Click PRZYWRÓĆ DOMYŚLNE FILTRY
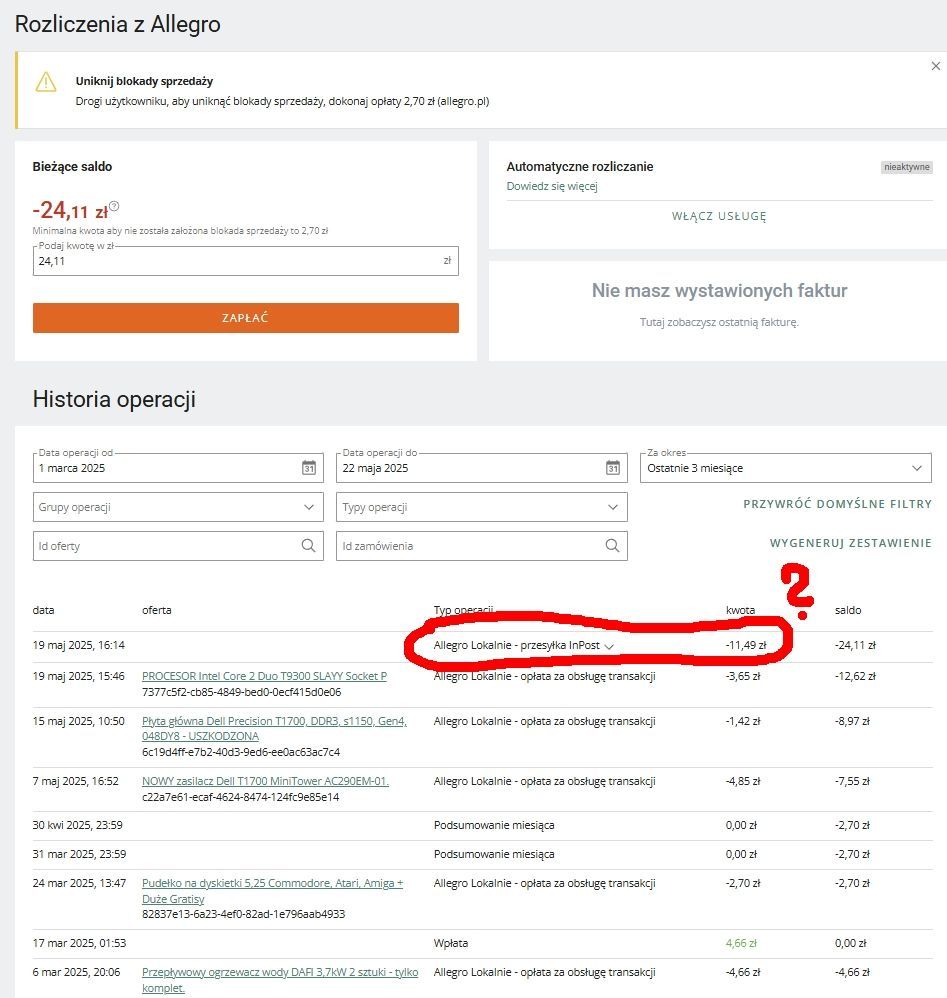Screen dimensions: 947x998 (x=838, y=504)
